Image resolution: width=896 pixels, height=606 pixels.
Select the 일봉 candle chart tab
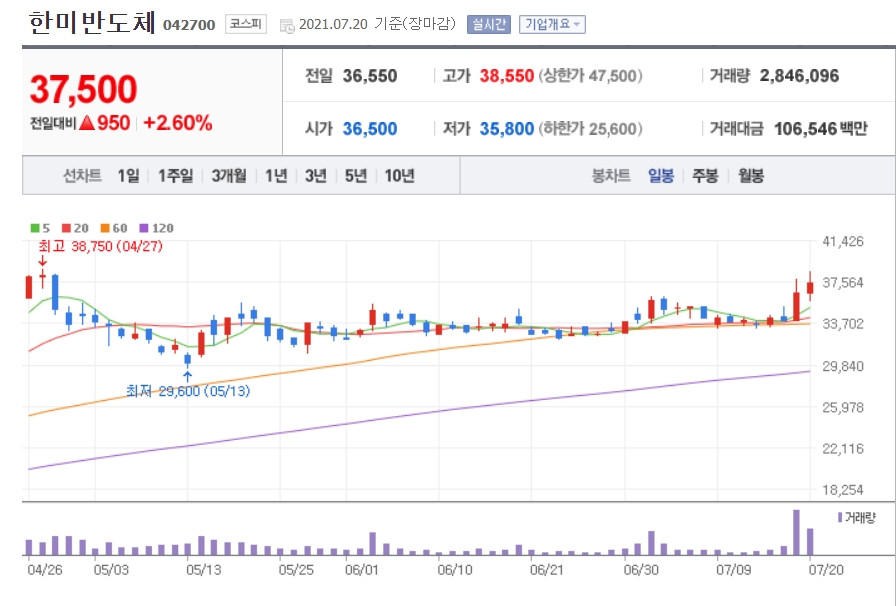pos(661,176)
